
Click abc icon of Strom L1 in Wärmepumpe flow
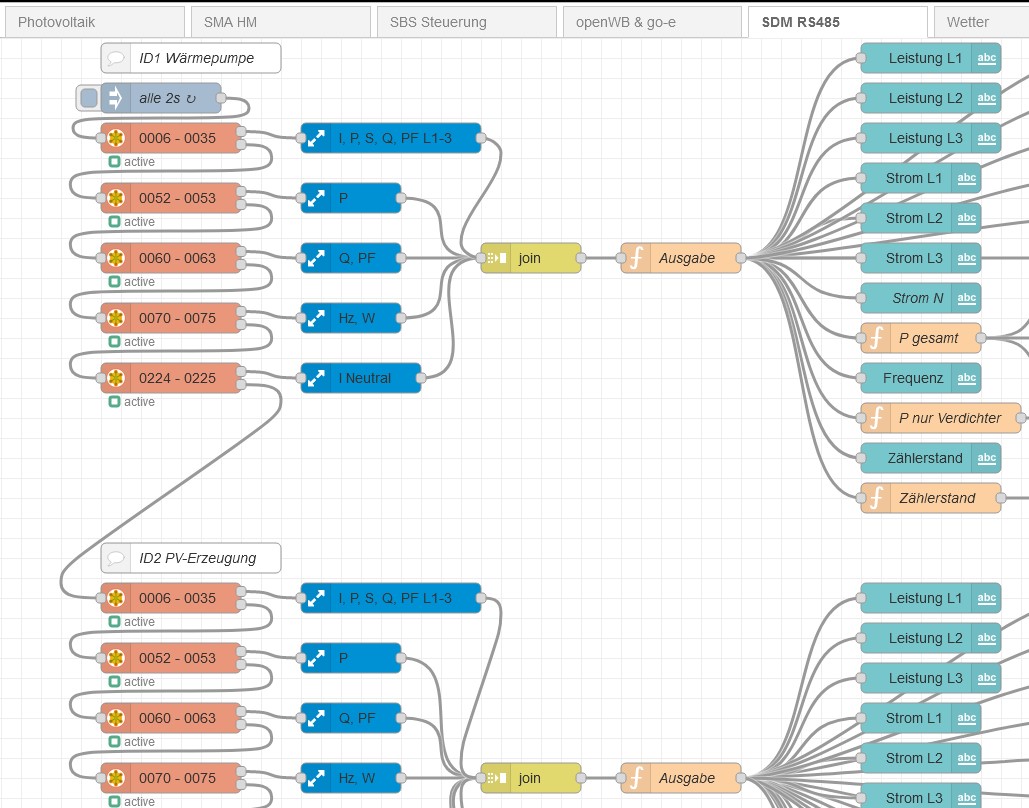pyautogui.click(x=967, y=178)
